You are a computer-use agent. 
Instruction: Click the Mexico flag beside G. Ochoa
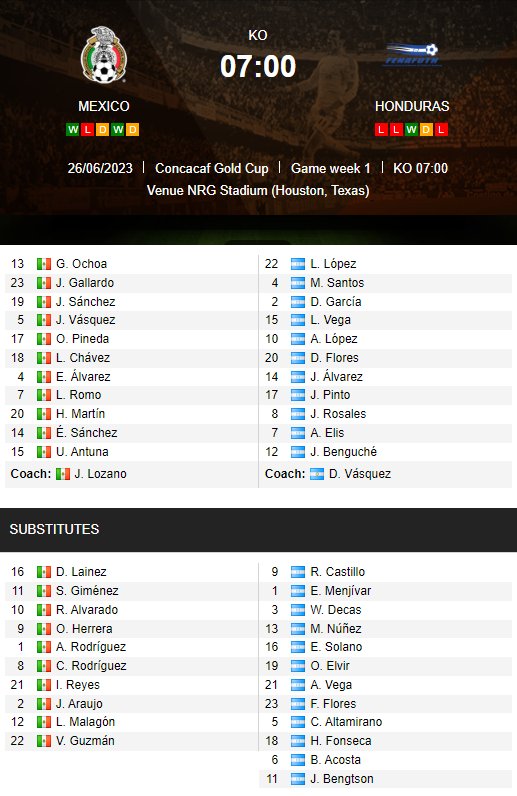pyautogui.click(x=44, y=264)
